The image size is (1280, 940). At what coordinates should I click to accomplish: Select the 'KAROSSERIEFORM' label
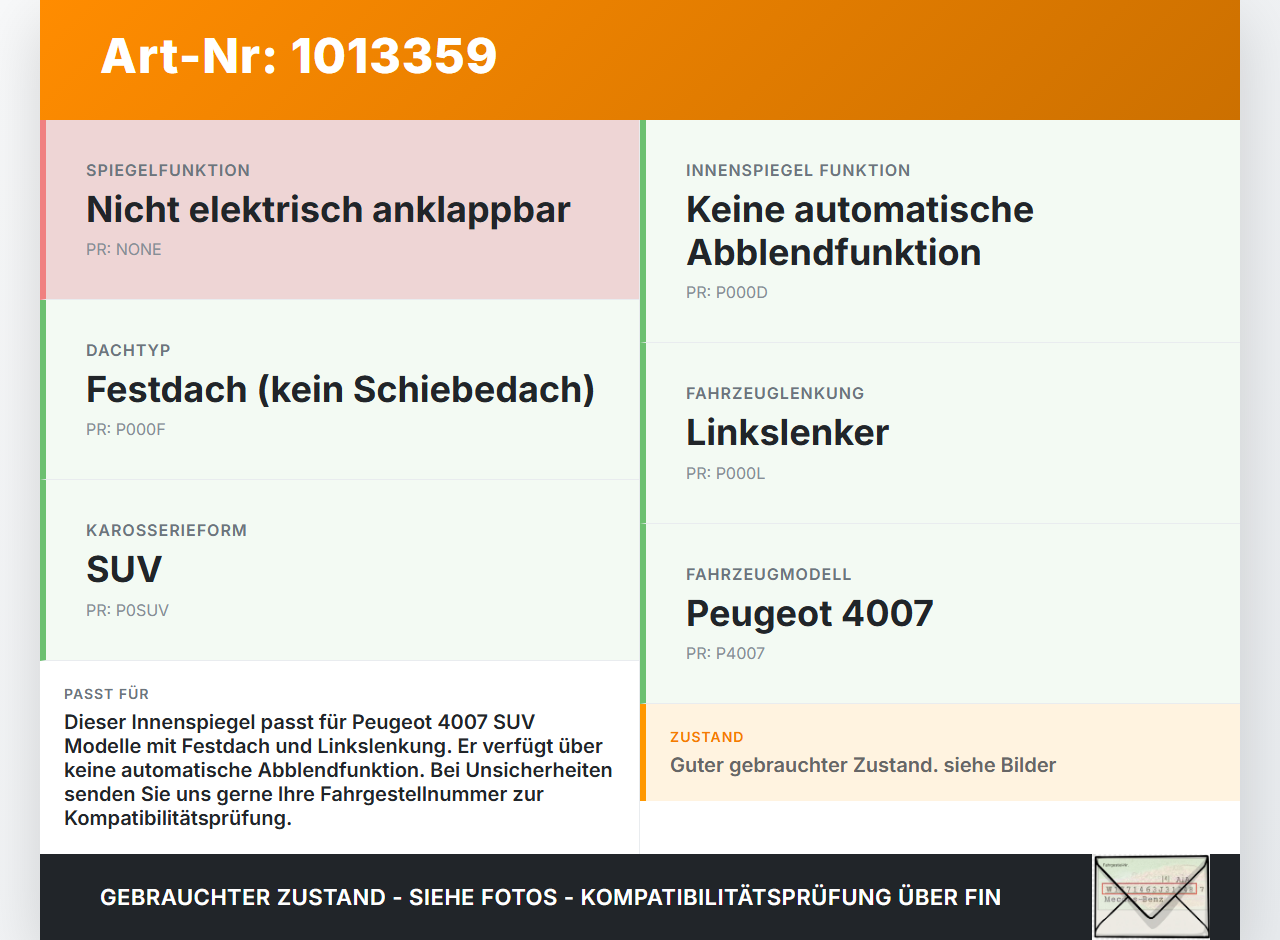point(166,531)
